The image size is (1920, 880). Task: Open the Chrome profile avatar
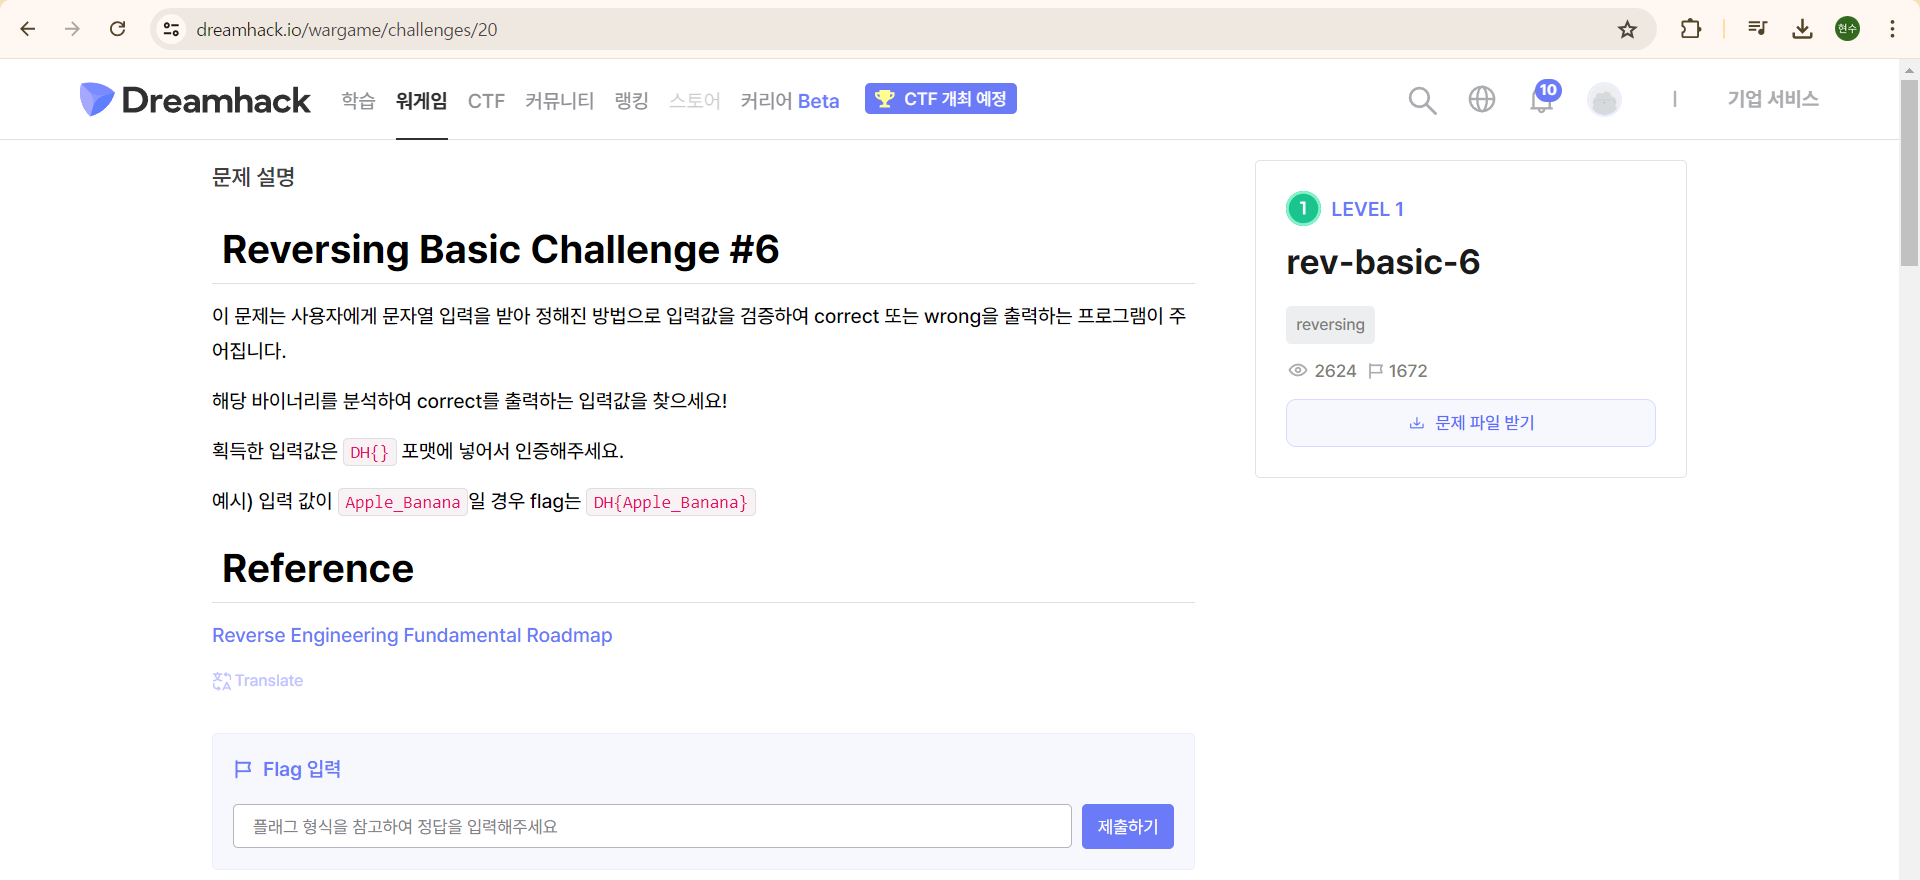pyautogui.click(x=1847, y=29)
